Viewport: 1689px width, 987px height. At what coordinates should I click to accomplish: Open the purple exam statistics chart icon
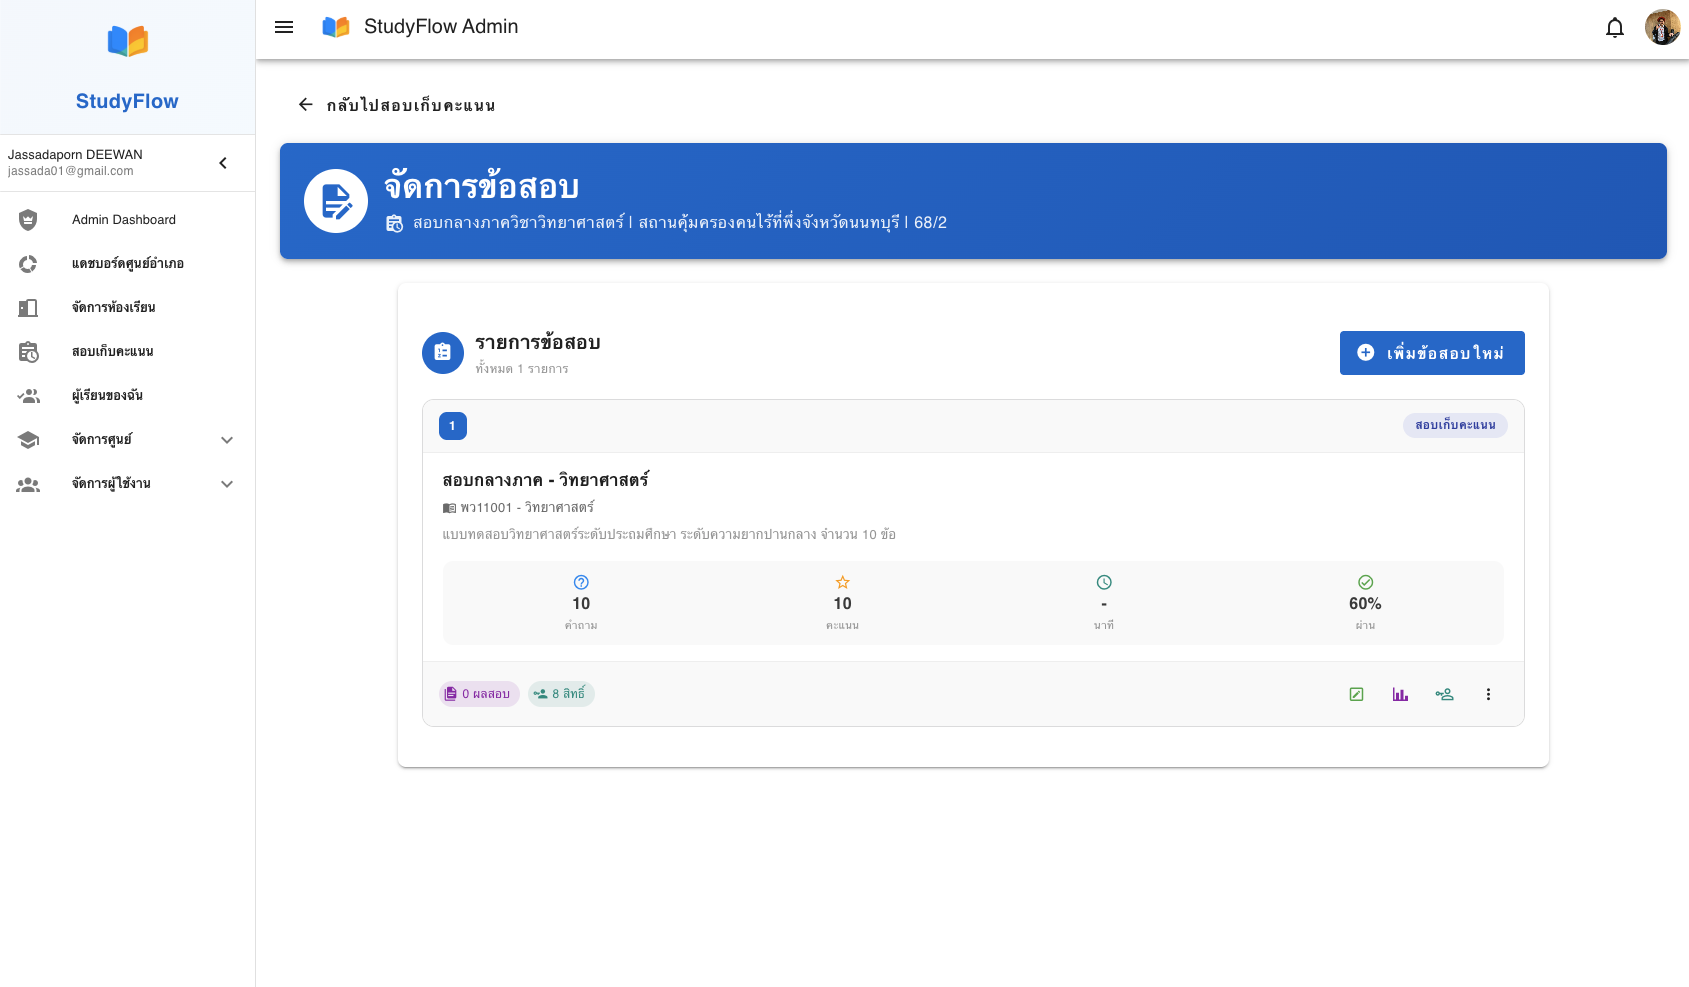pos(1400,694)
